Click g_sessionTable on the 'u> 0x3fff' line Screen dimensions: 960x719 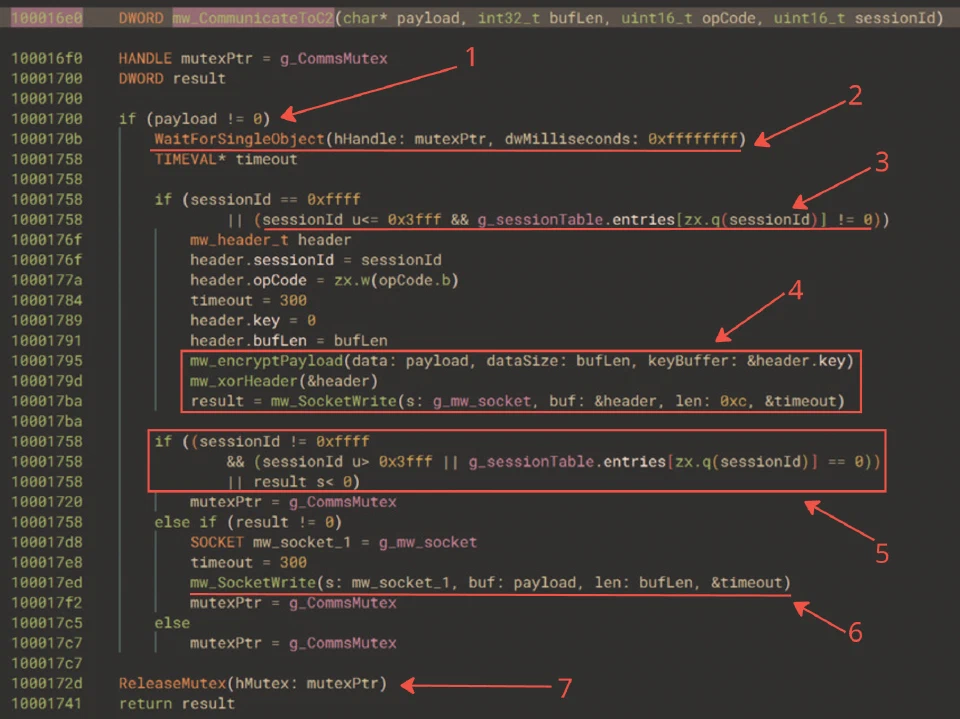point(531,462)
